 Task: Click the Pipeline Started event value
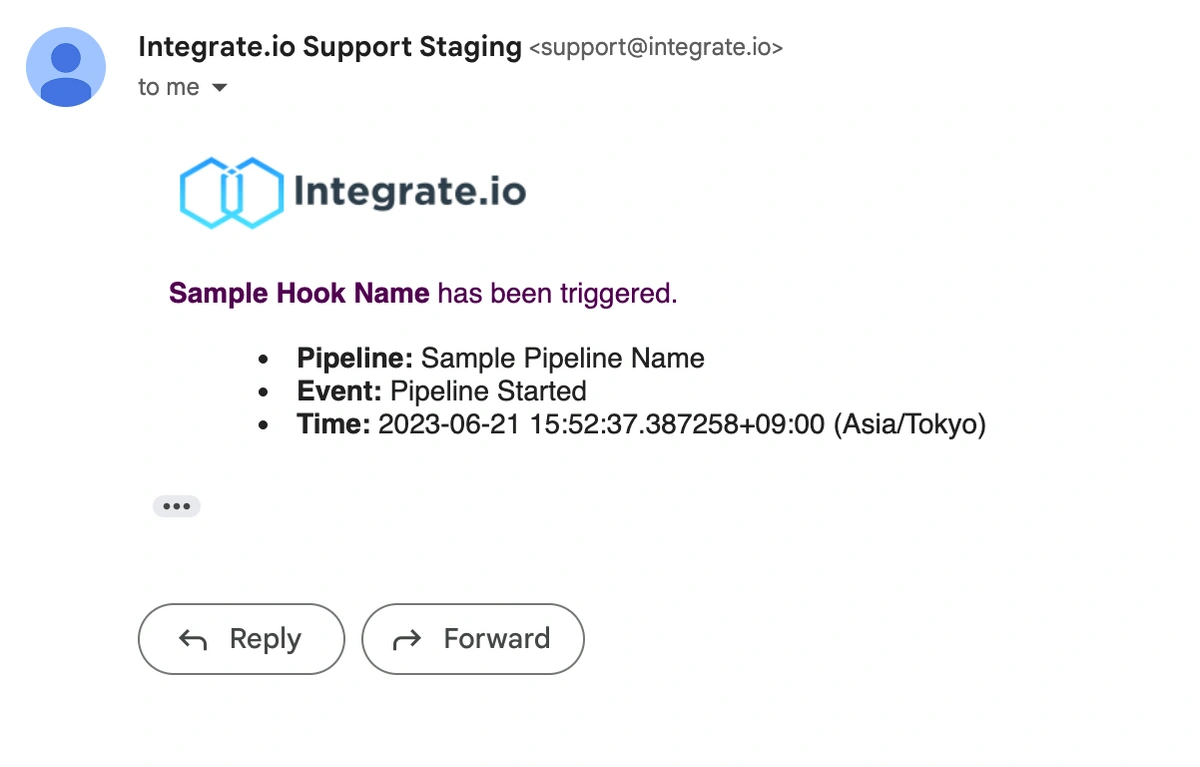(x=488, y=390)
